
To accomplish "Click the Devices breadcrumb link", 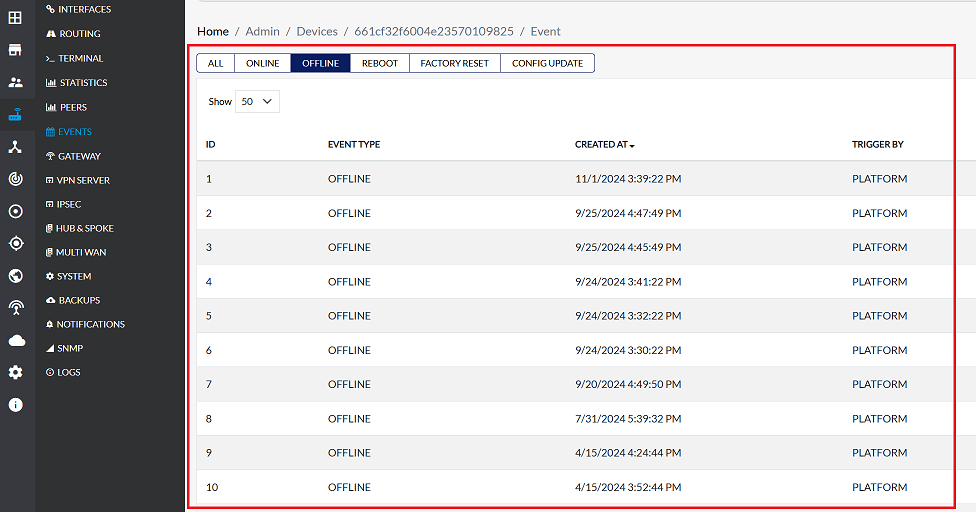I will pos(317,31).
